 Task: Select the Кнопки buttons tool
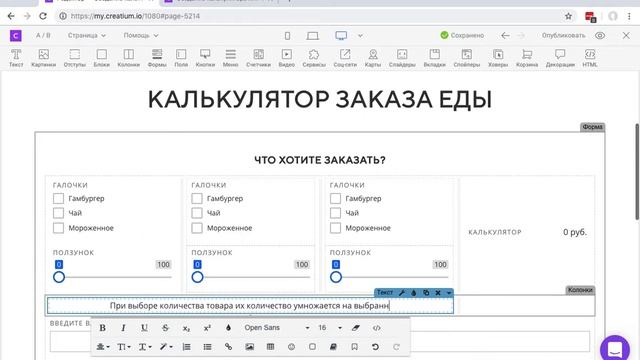pyautogui.click(x=205, y=58)
